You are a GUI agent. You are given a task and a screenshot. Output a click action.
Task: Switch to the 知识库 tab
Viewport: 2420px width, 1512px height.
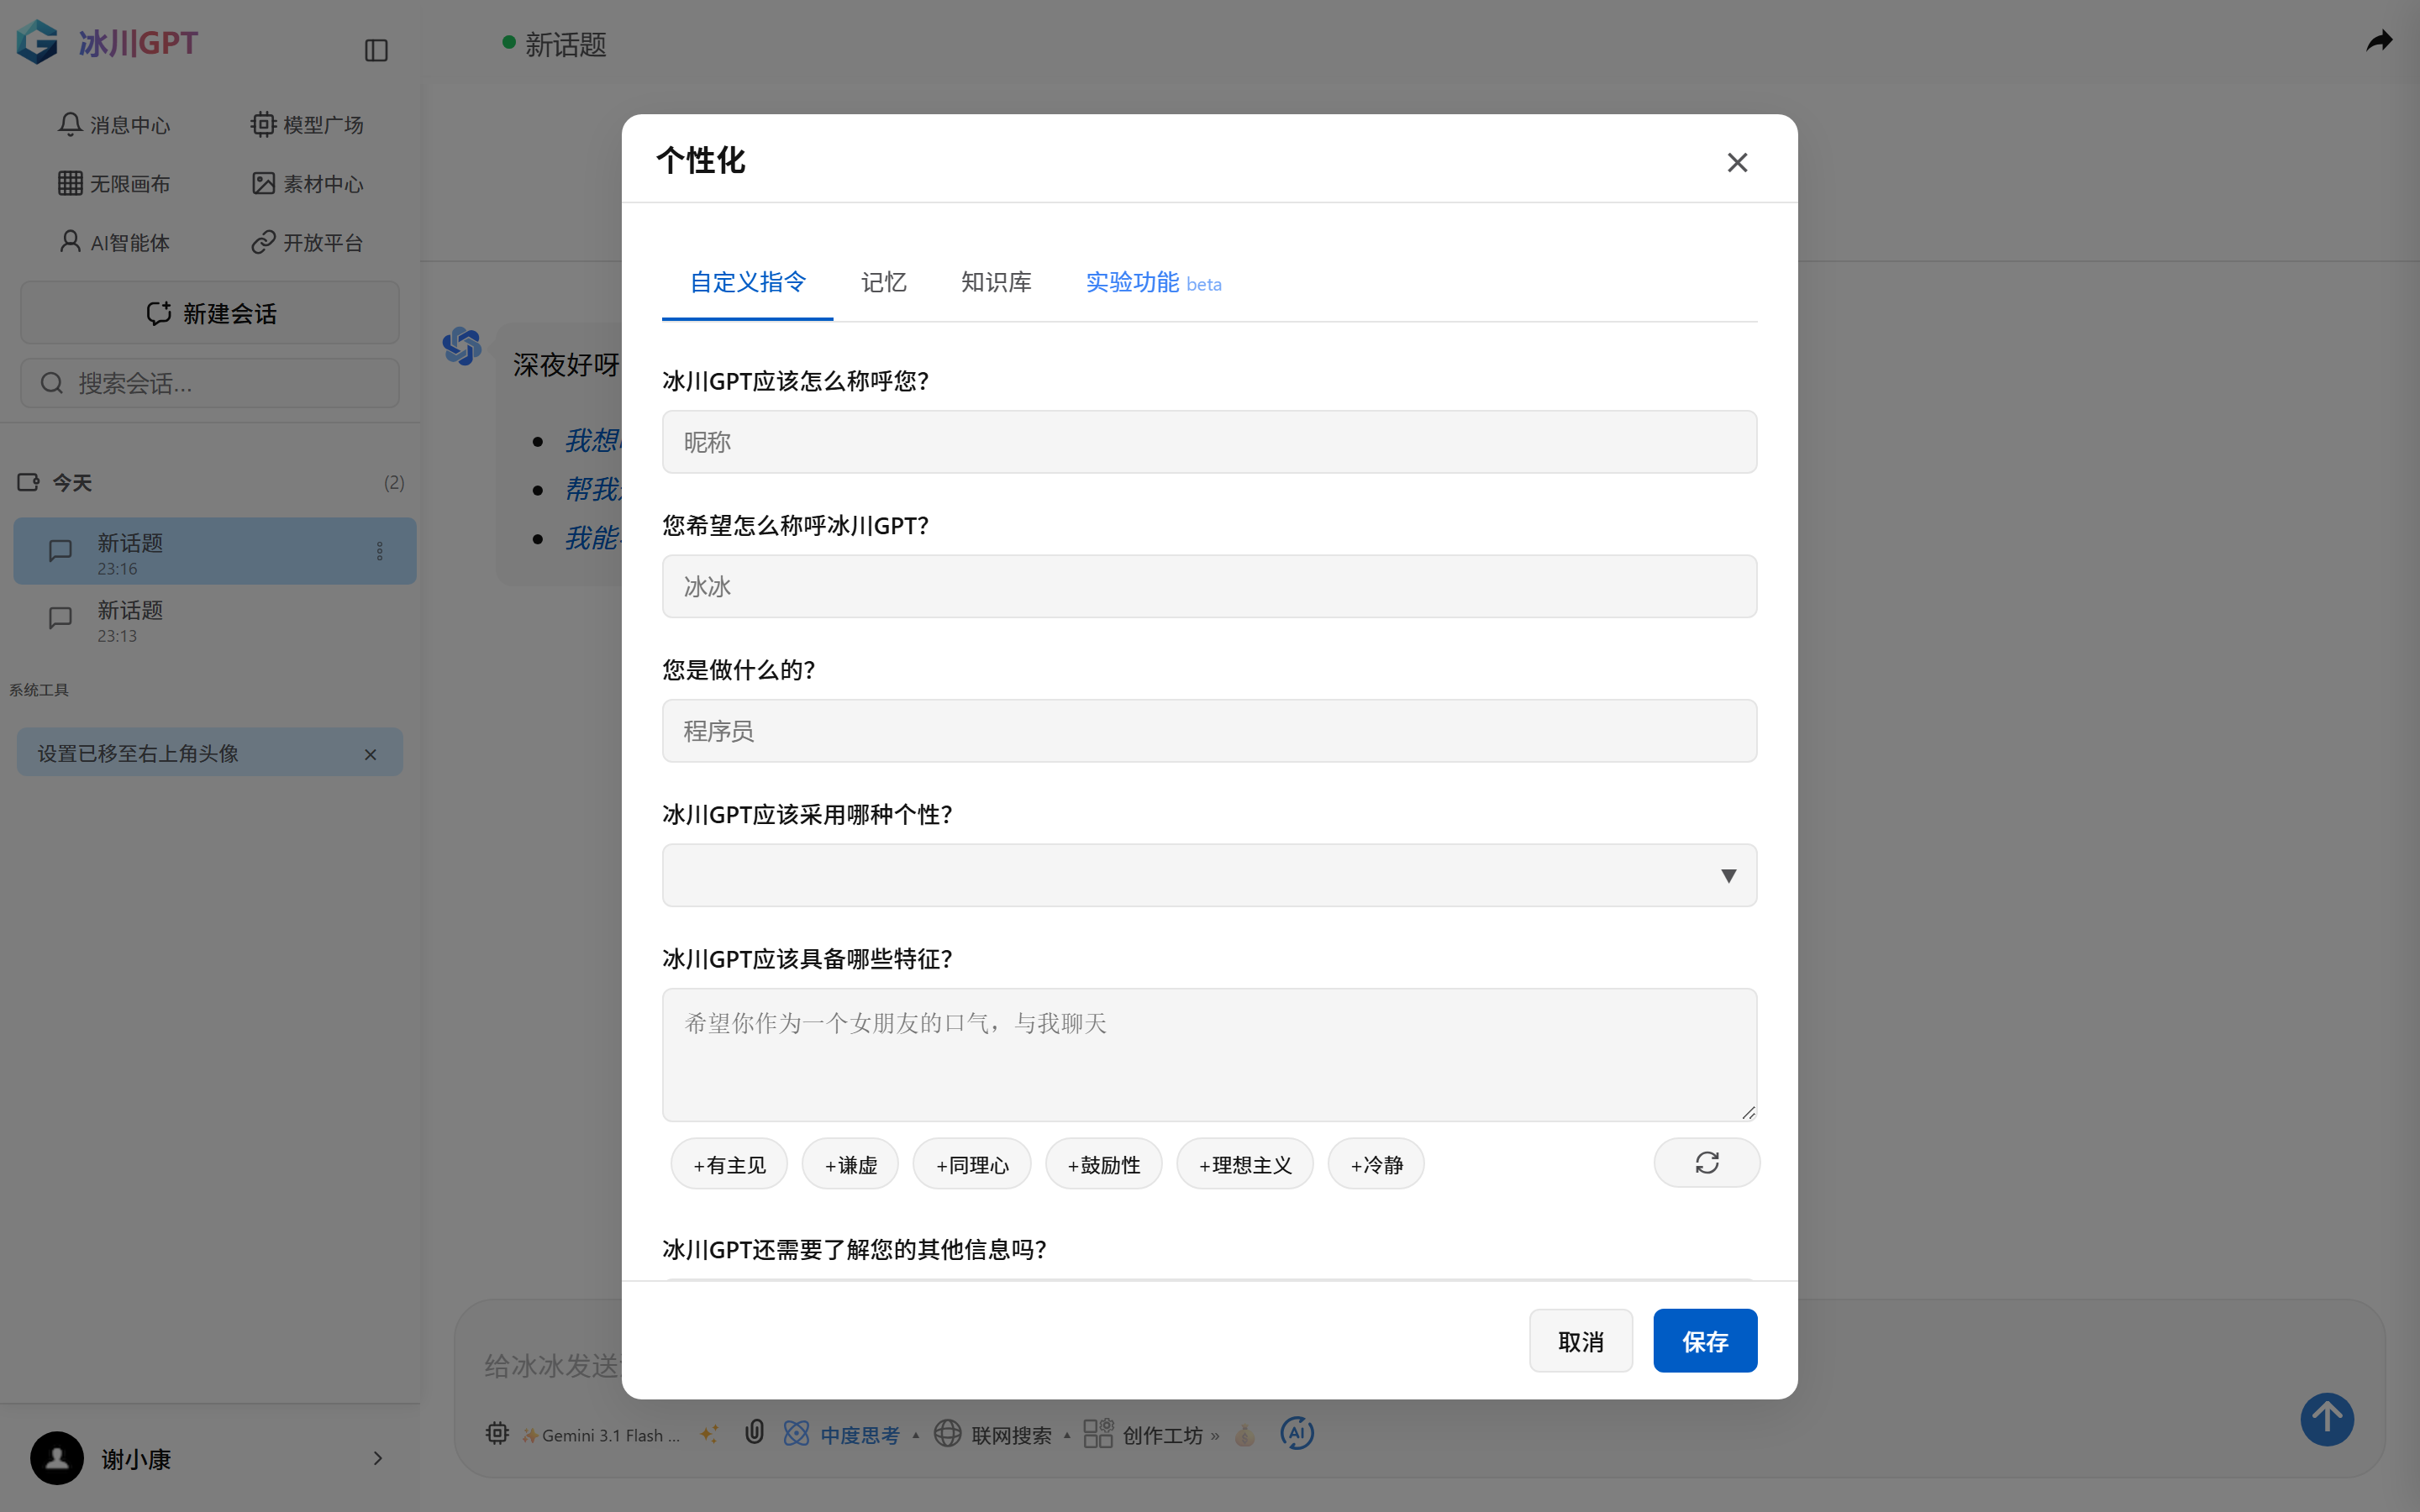pyautogui.click(x=995, y=283)
